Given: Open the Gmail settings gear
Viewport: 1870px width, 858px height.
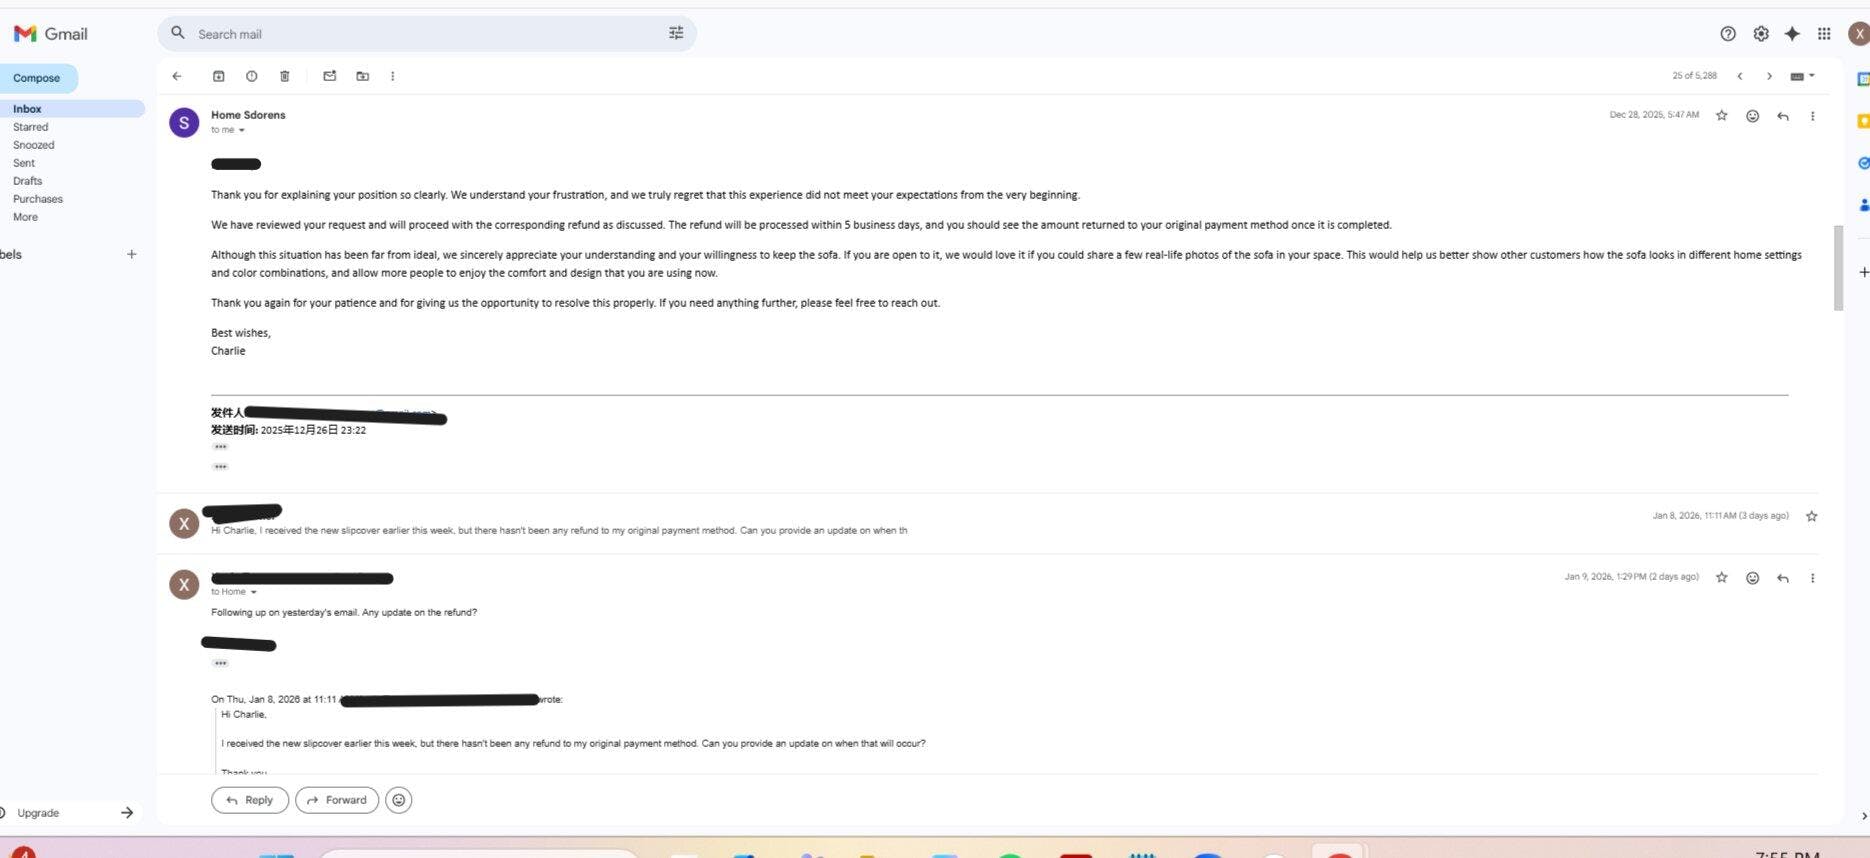Looking at the screenshot, I should pos(1761,34).
